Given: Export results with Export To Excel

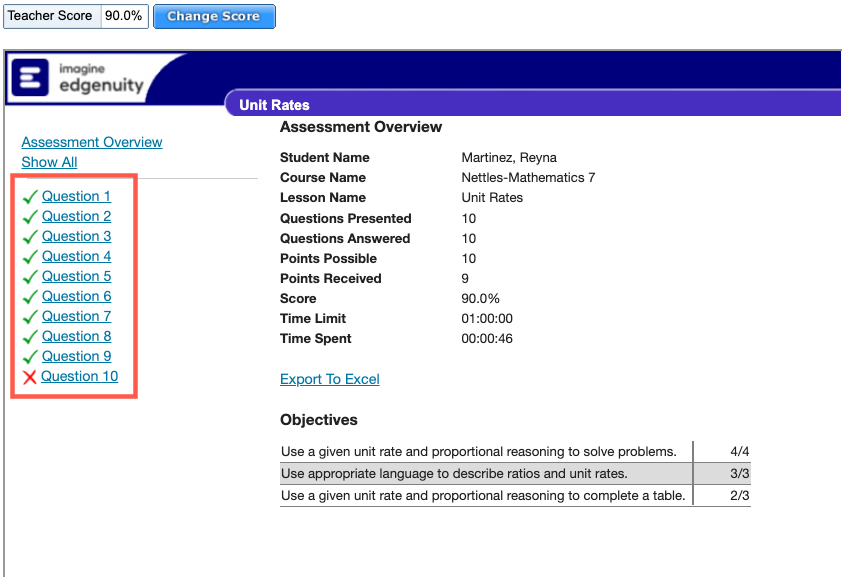Looking at the screenshot, I should pyautogui.click(x=329, y=379).
